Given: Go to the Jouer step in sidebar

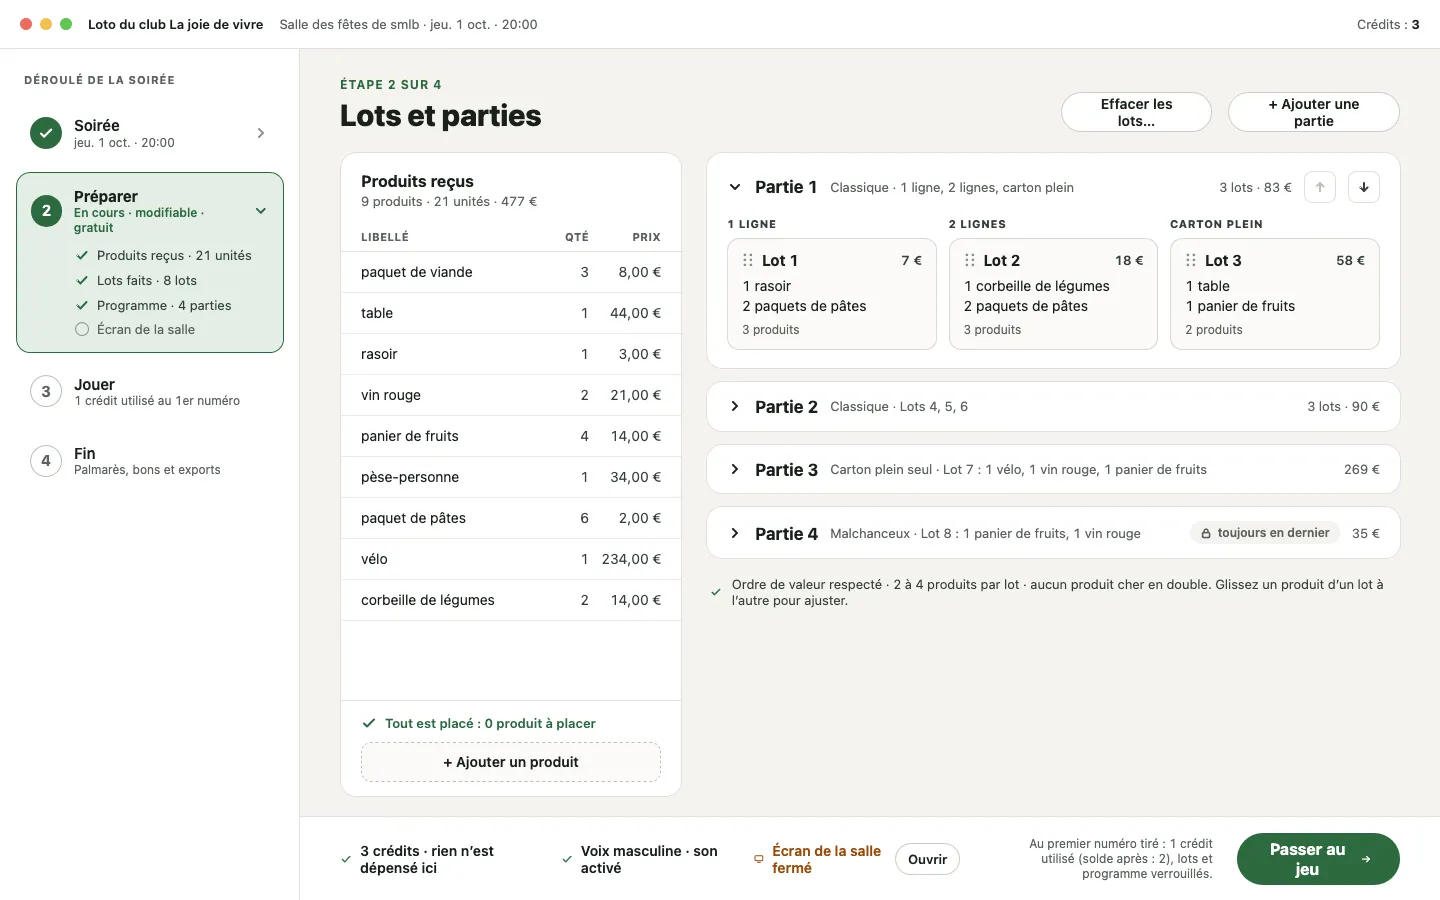Looking at the screenshot, I should 150,392.
